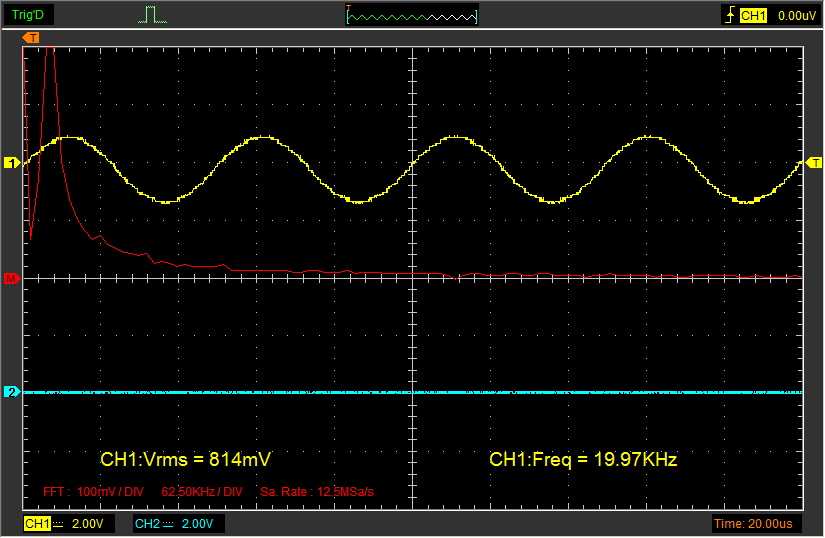Click the CH2 2.00V vertical scale value
The width and height of the screenshot is (825, 538).
click(x=197, y=524)
